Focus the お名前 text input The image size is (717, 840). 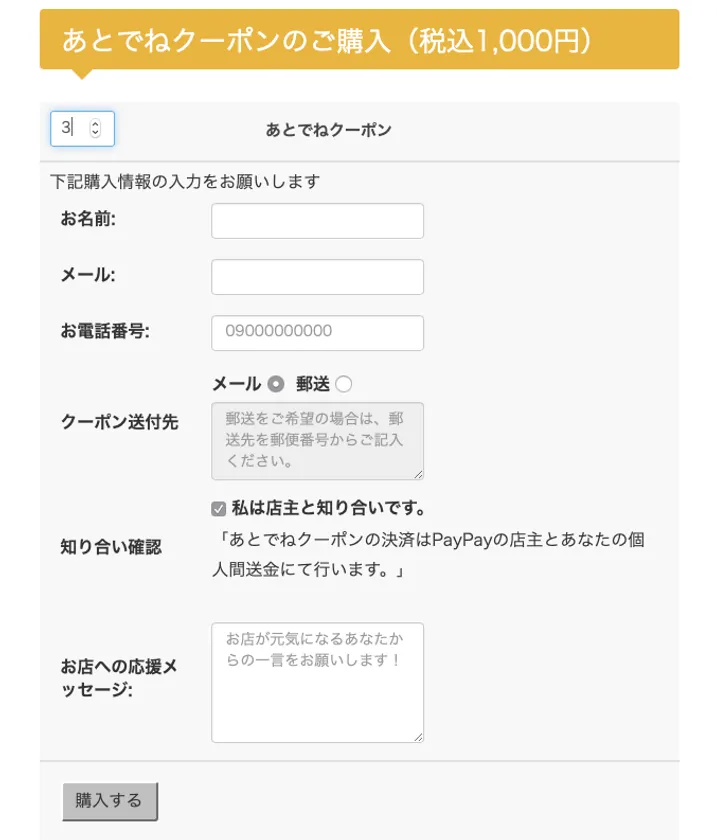(x=317, y=221)
